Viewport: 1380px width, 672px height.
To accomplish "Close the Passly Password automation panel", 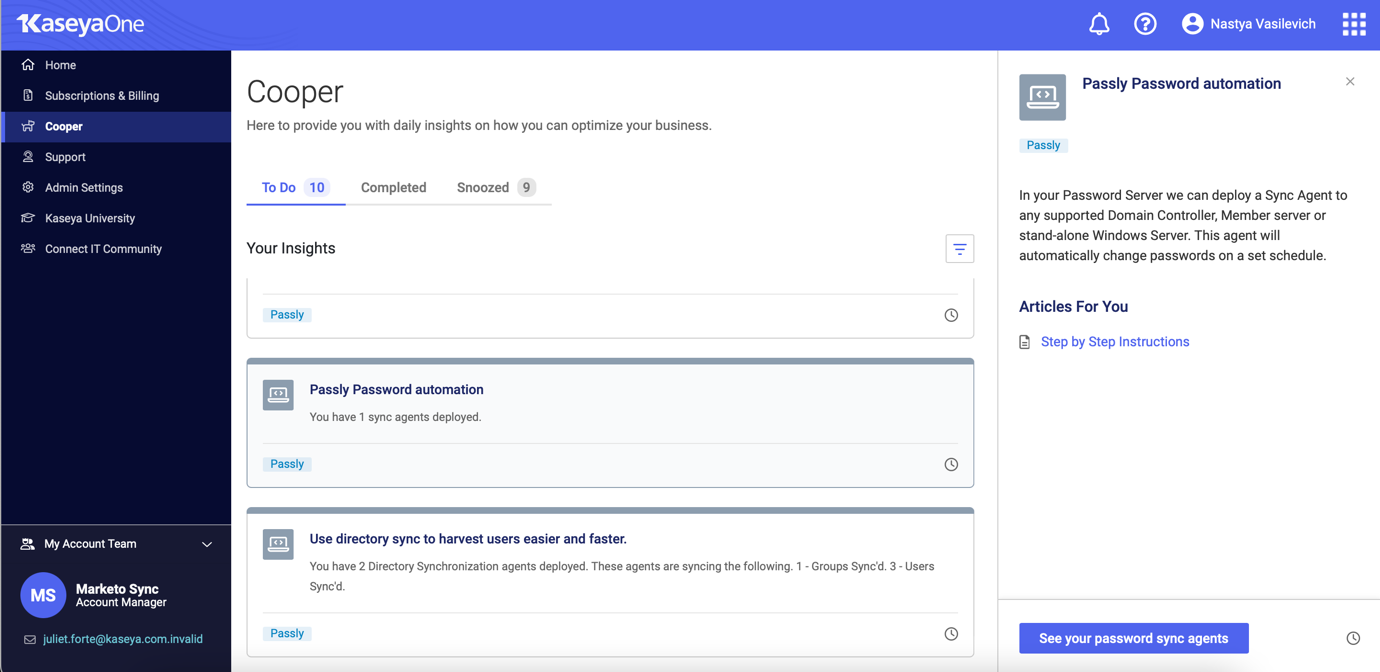I will (x=1349, y=82).
